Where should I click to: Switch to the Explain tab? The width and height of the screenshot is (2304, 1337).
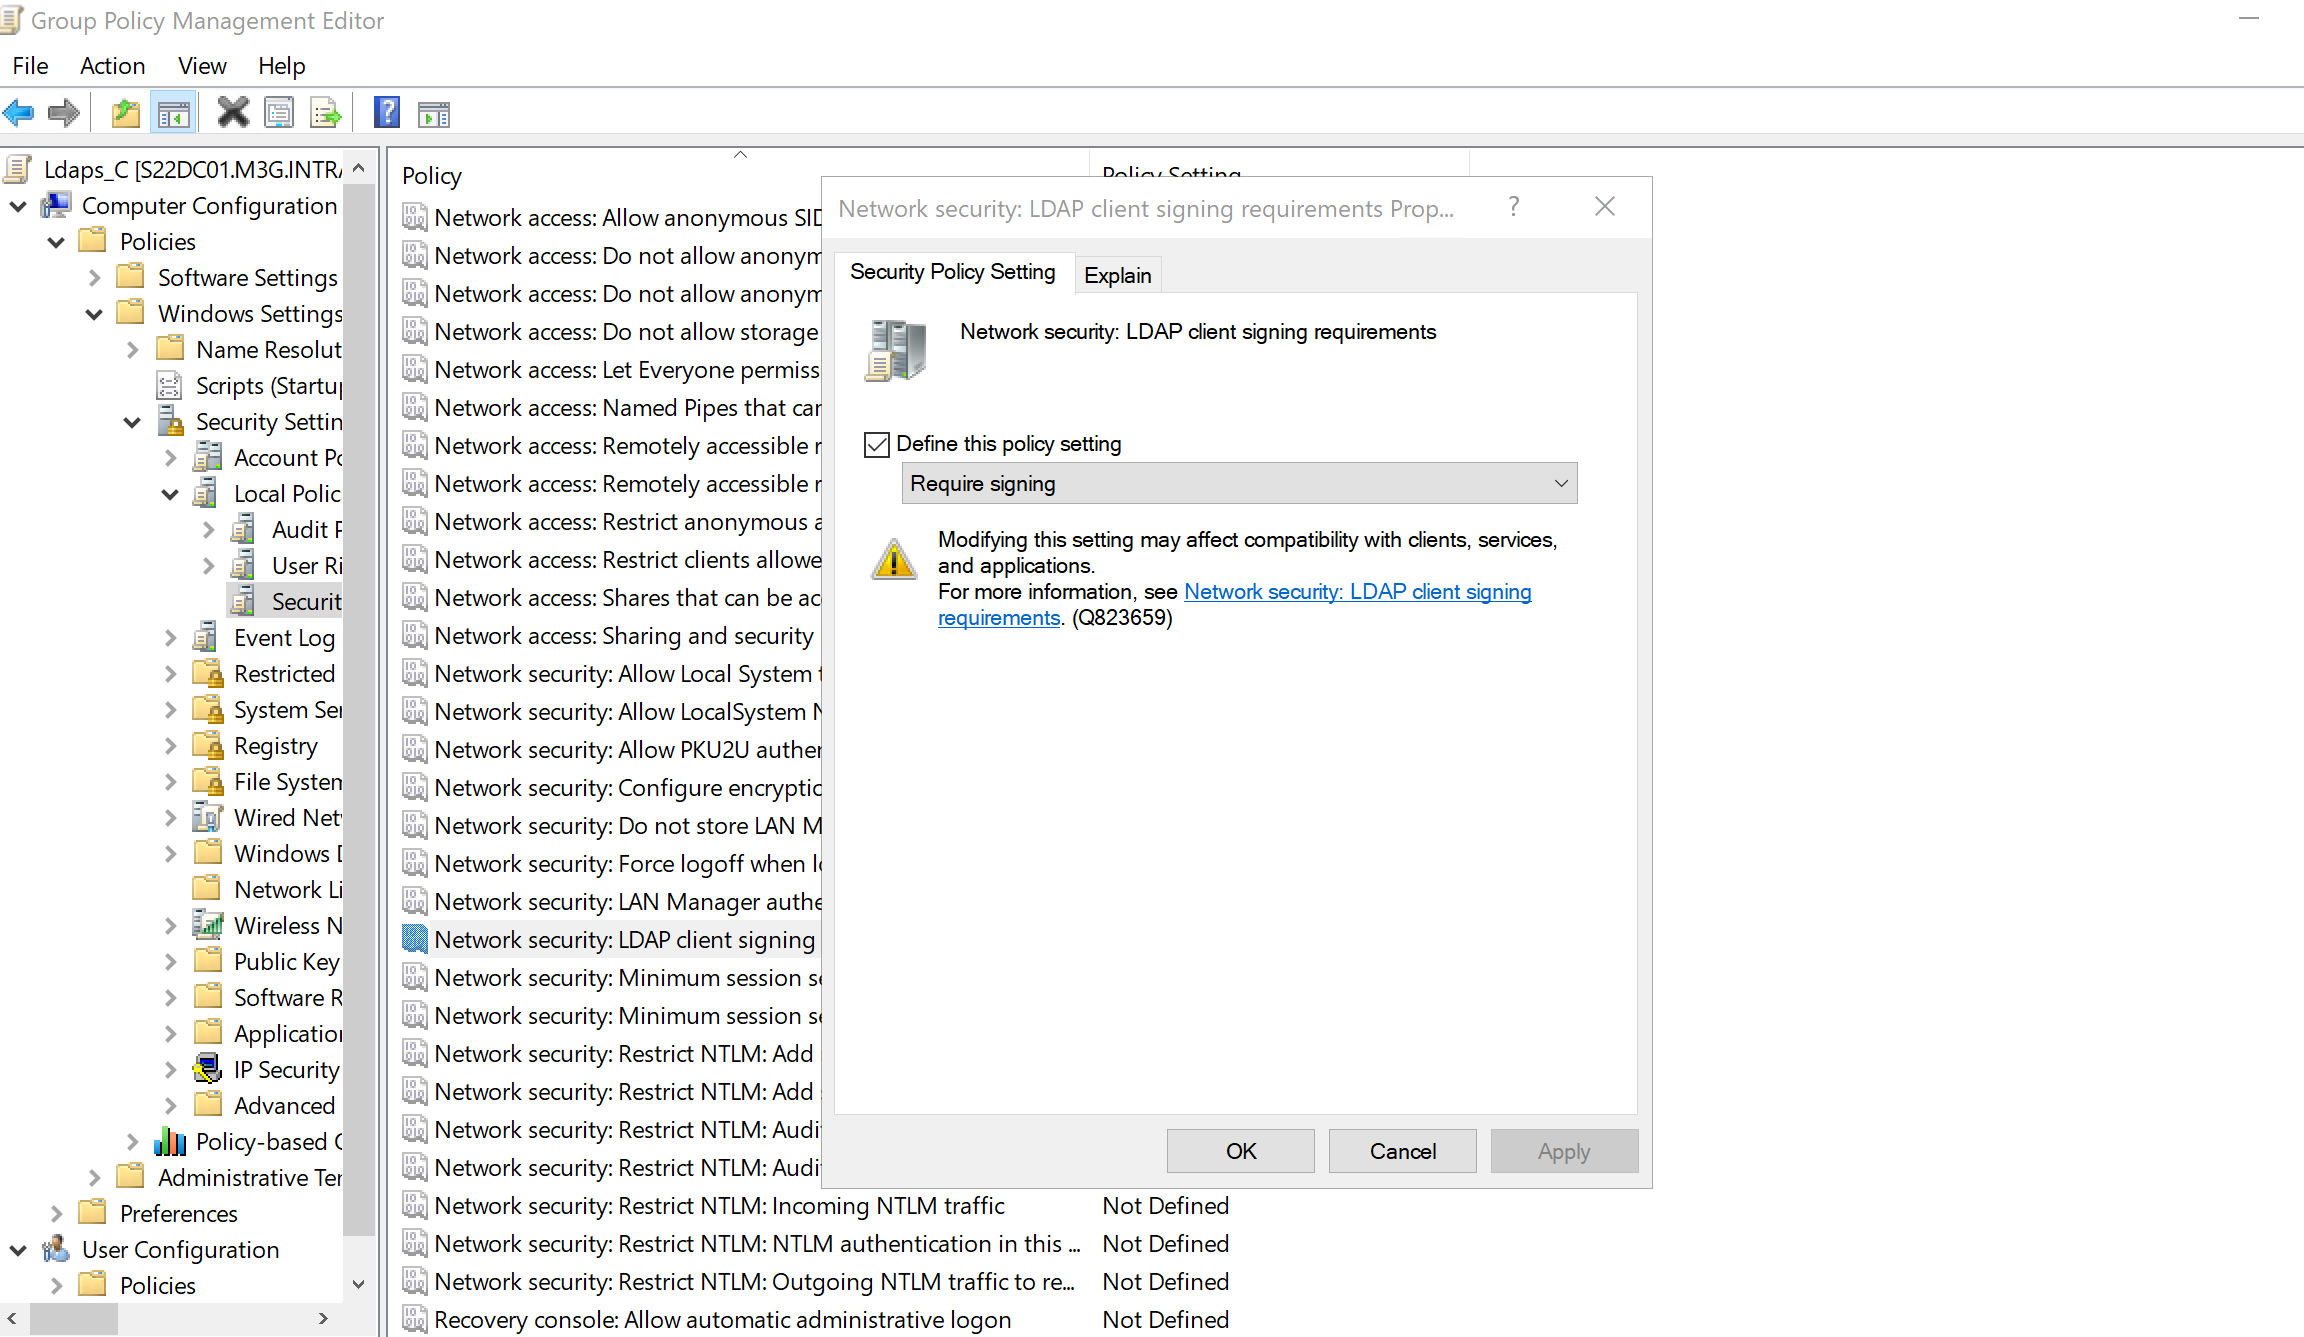1117,275
